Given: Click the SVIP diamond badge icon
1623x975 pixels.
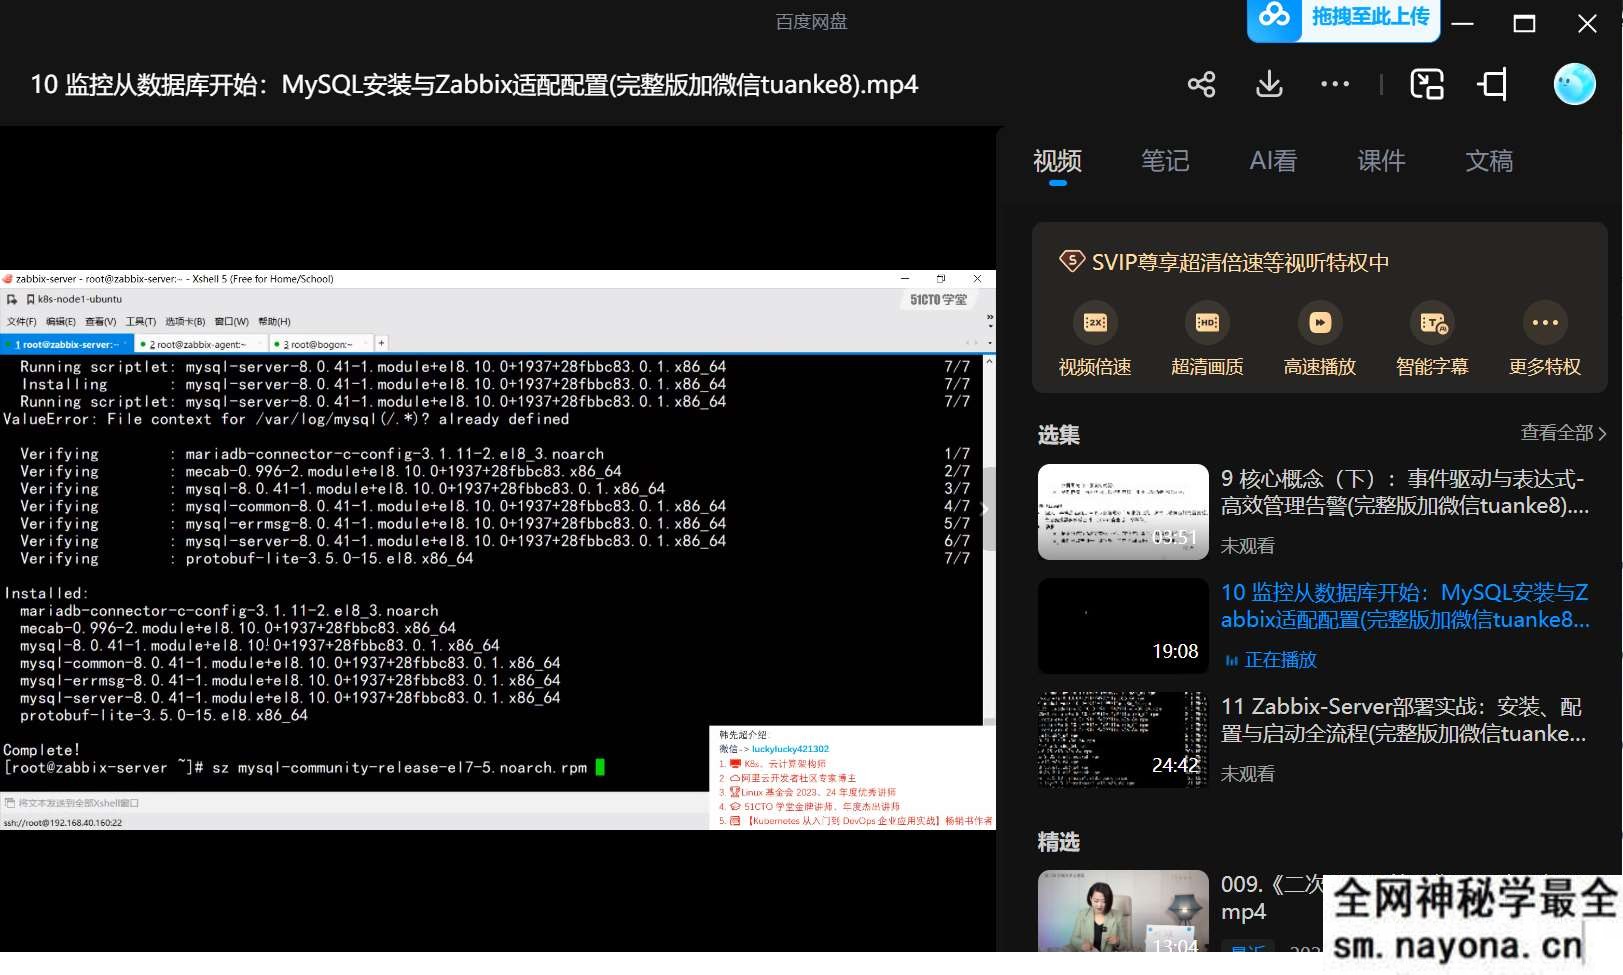Looking at the screenshot, I should (1071, 262).
